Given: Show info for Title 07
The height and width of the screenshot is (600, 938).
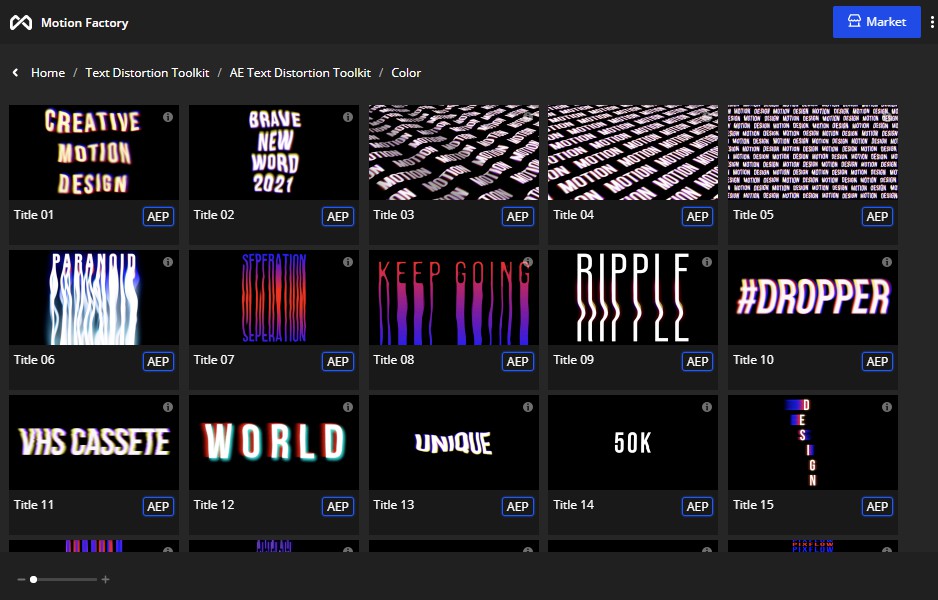Looking at the screenshot, I should tap(348, 262).
